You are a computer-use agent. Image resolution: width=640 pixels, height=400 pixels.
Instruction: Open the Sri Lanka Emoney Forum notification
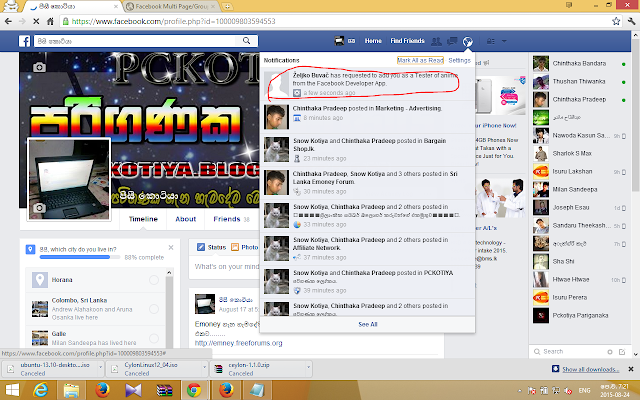pyautogui.click(x=367, y=183)
